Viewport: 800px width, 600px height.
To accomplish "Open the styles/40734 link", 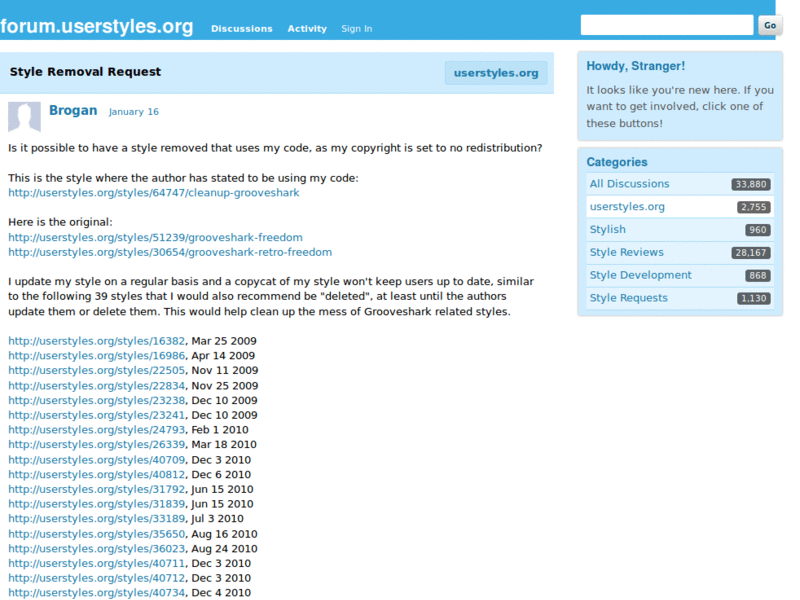I will tap(96, 593).
